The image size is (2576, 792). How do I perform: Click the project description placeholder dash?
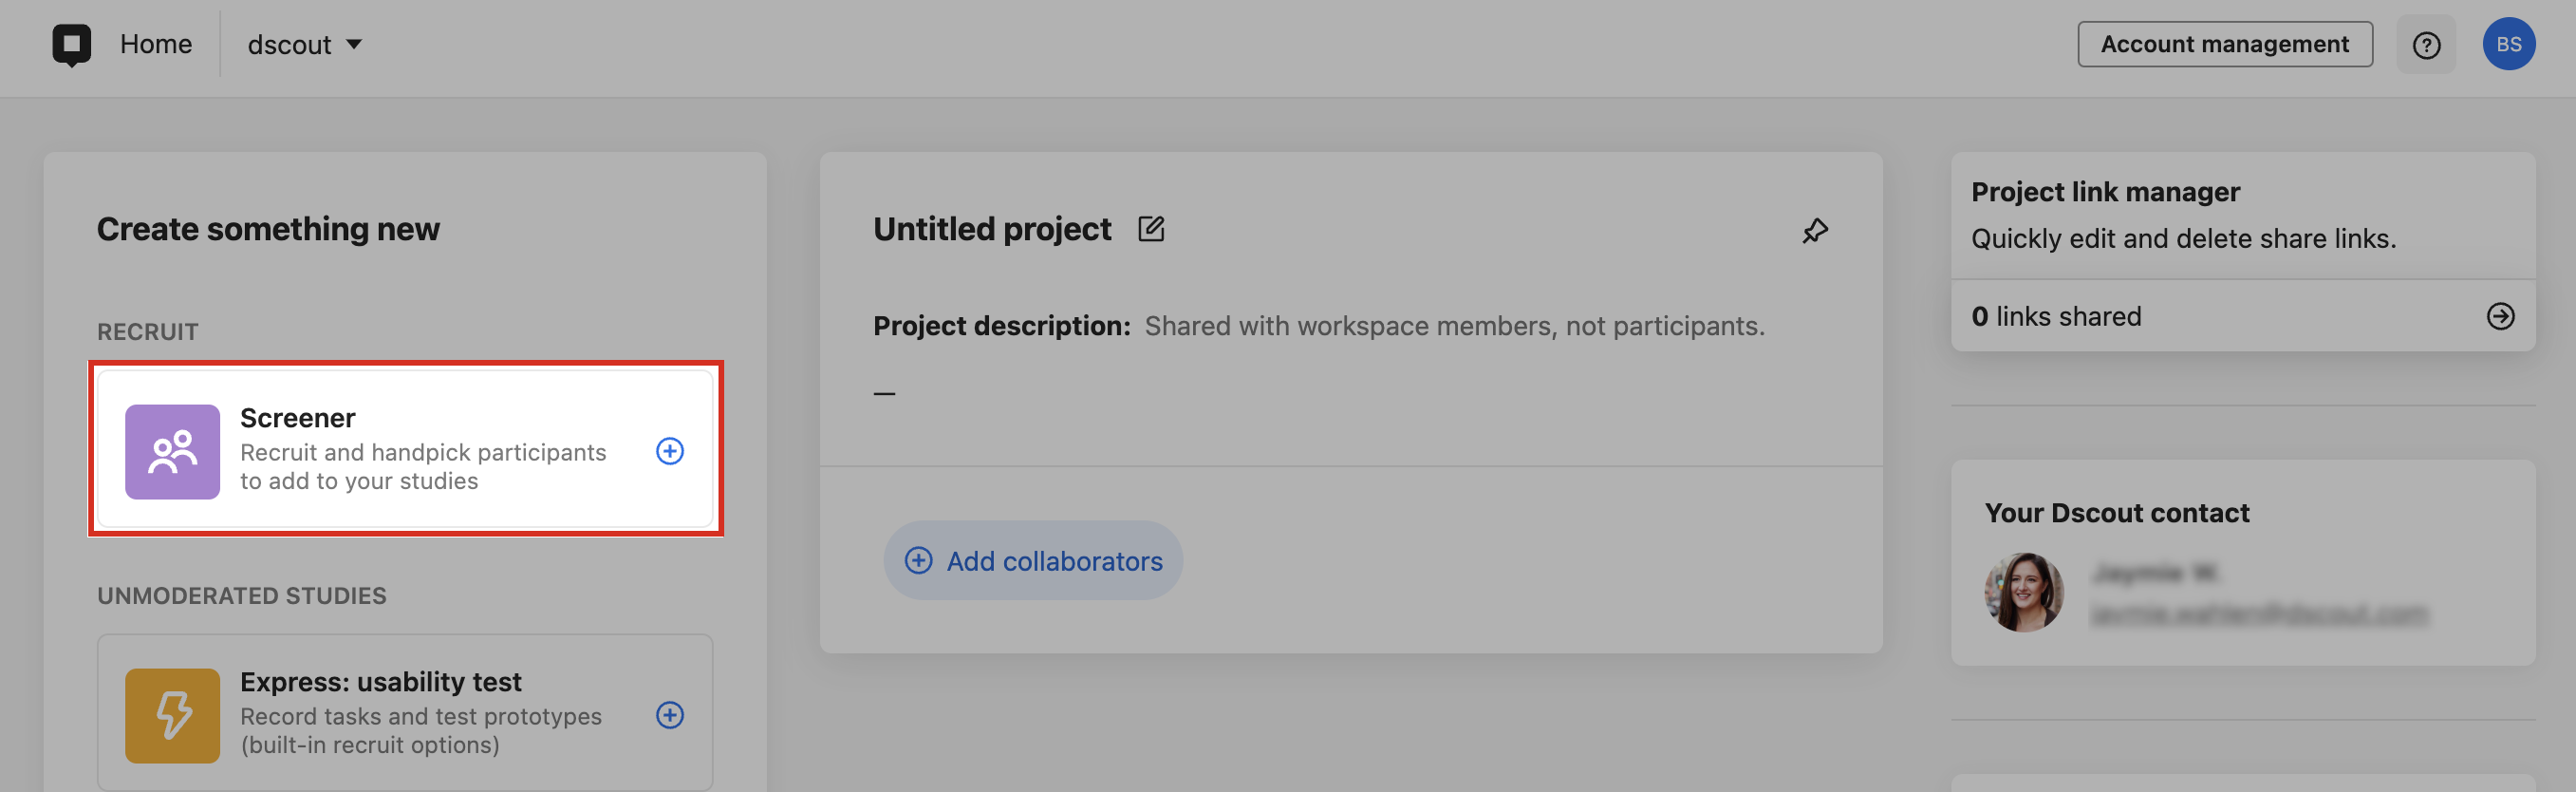tap(884, 394)
